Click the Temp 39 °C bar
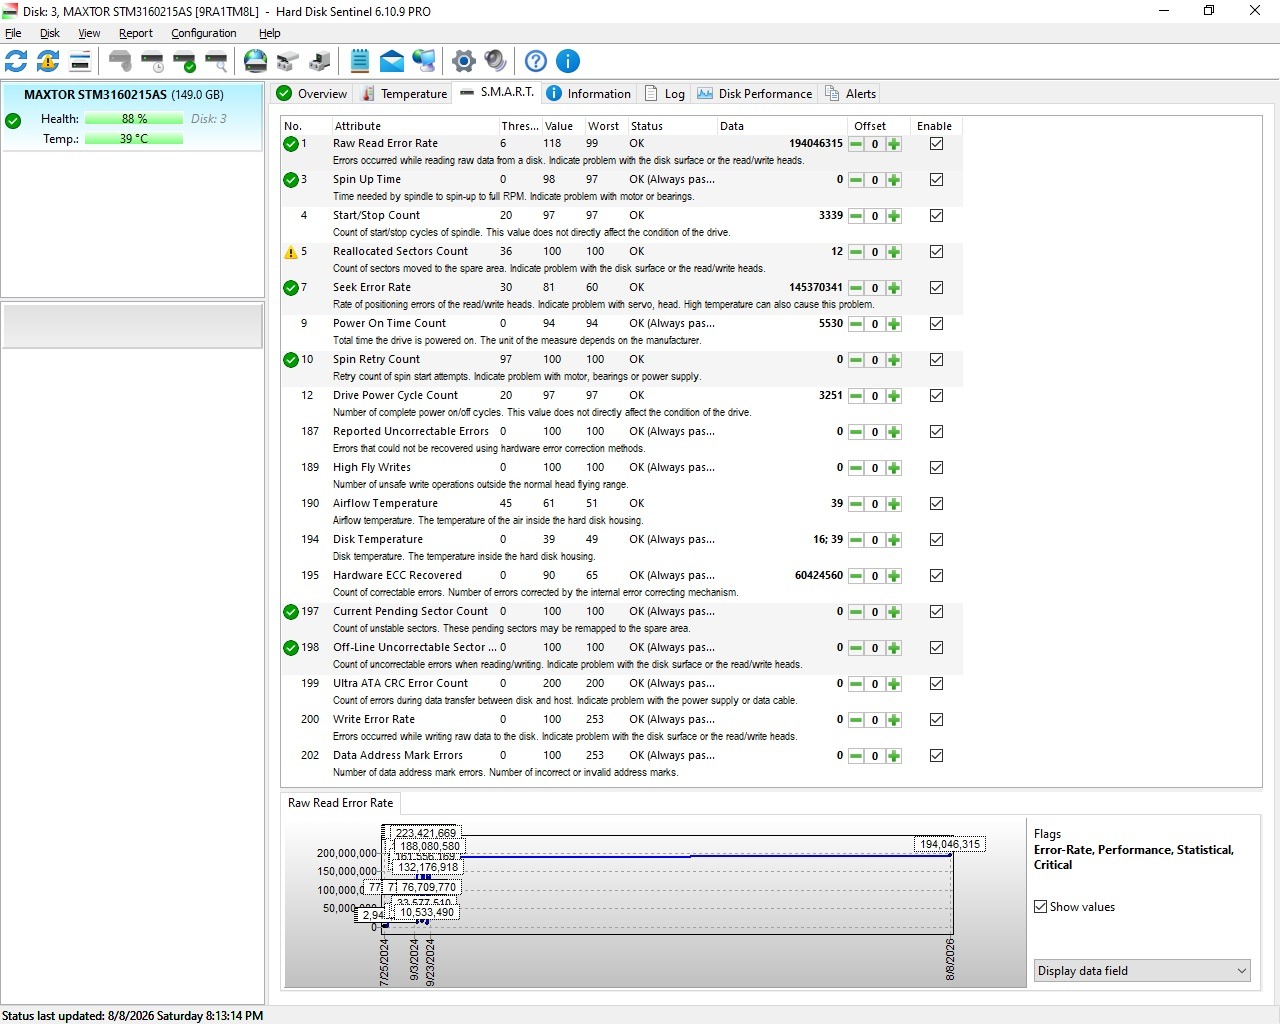1280x1024 pixels. (134, 139)
